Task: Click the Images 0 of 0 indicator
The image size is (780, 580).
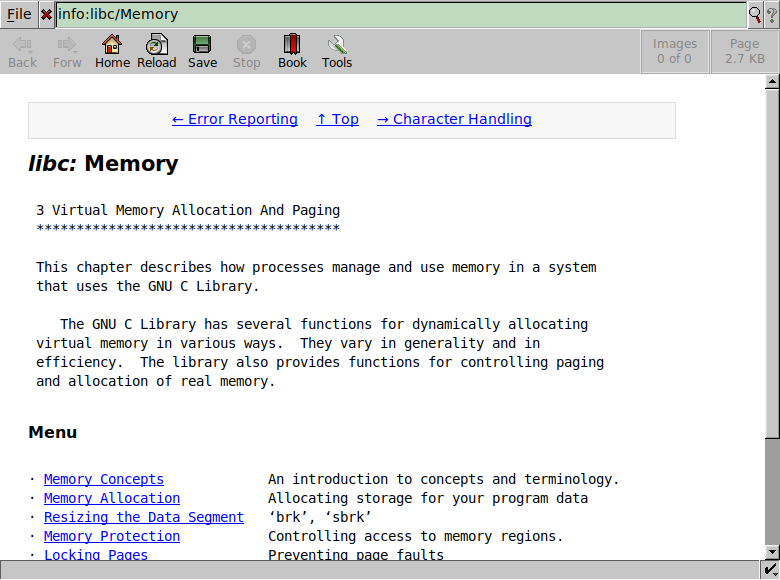Action: click(x=675, y=52)
